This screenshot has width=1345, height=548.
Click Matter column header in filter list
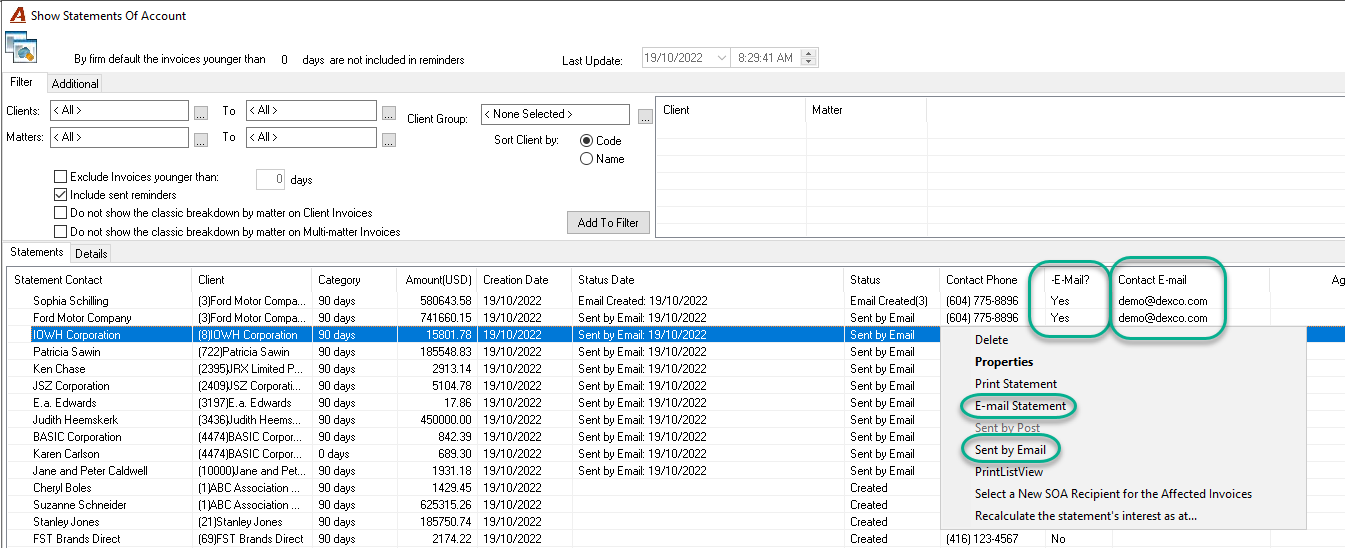(x=866, y=110)
